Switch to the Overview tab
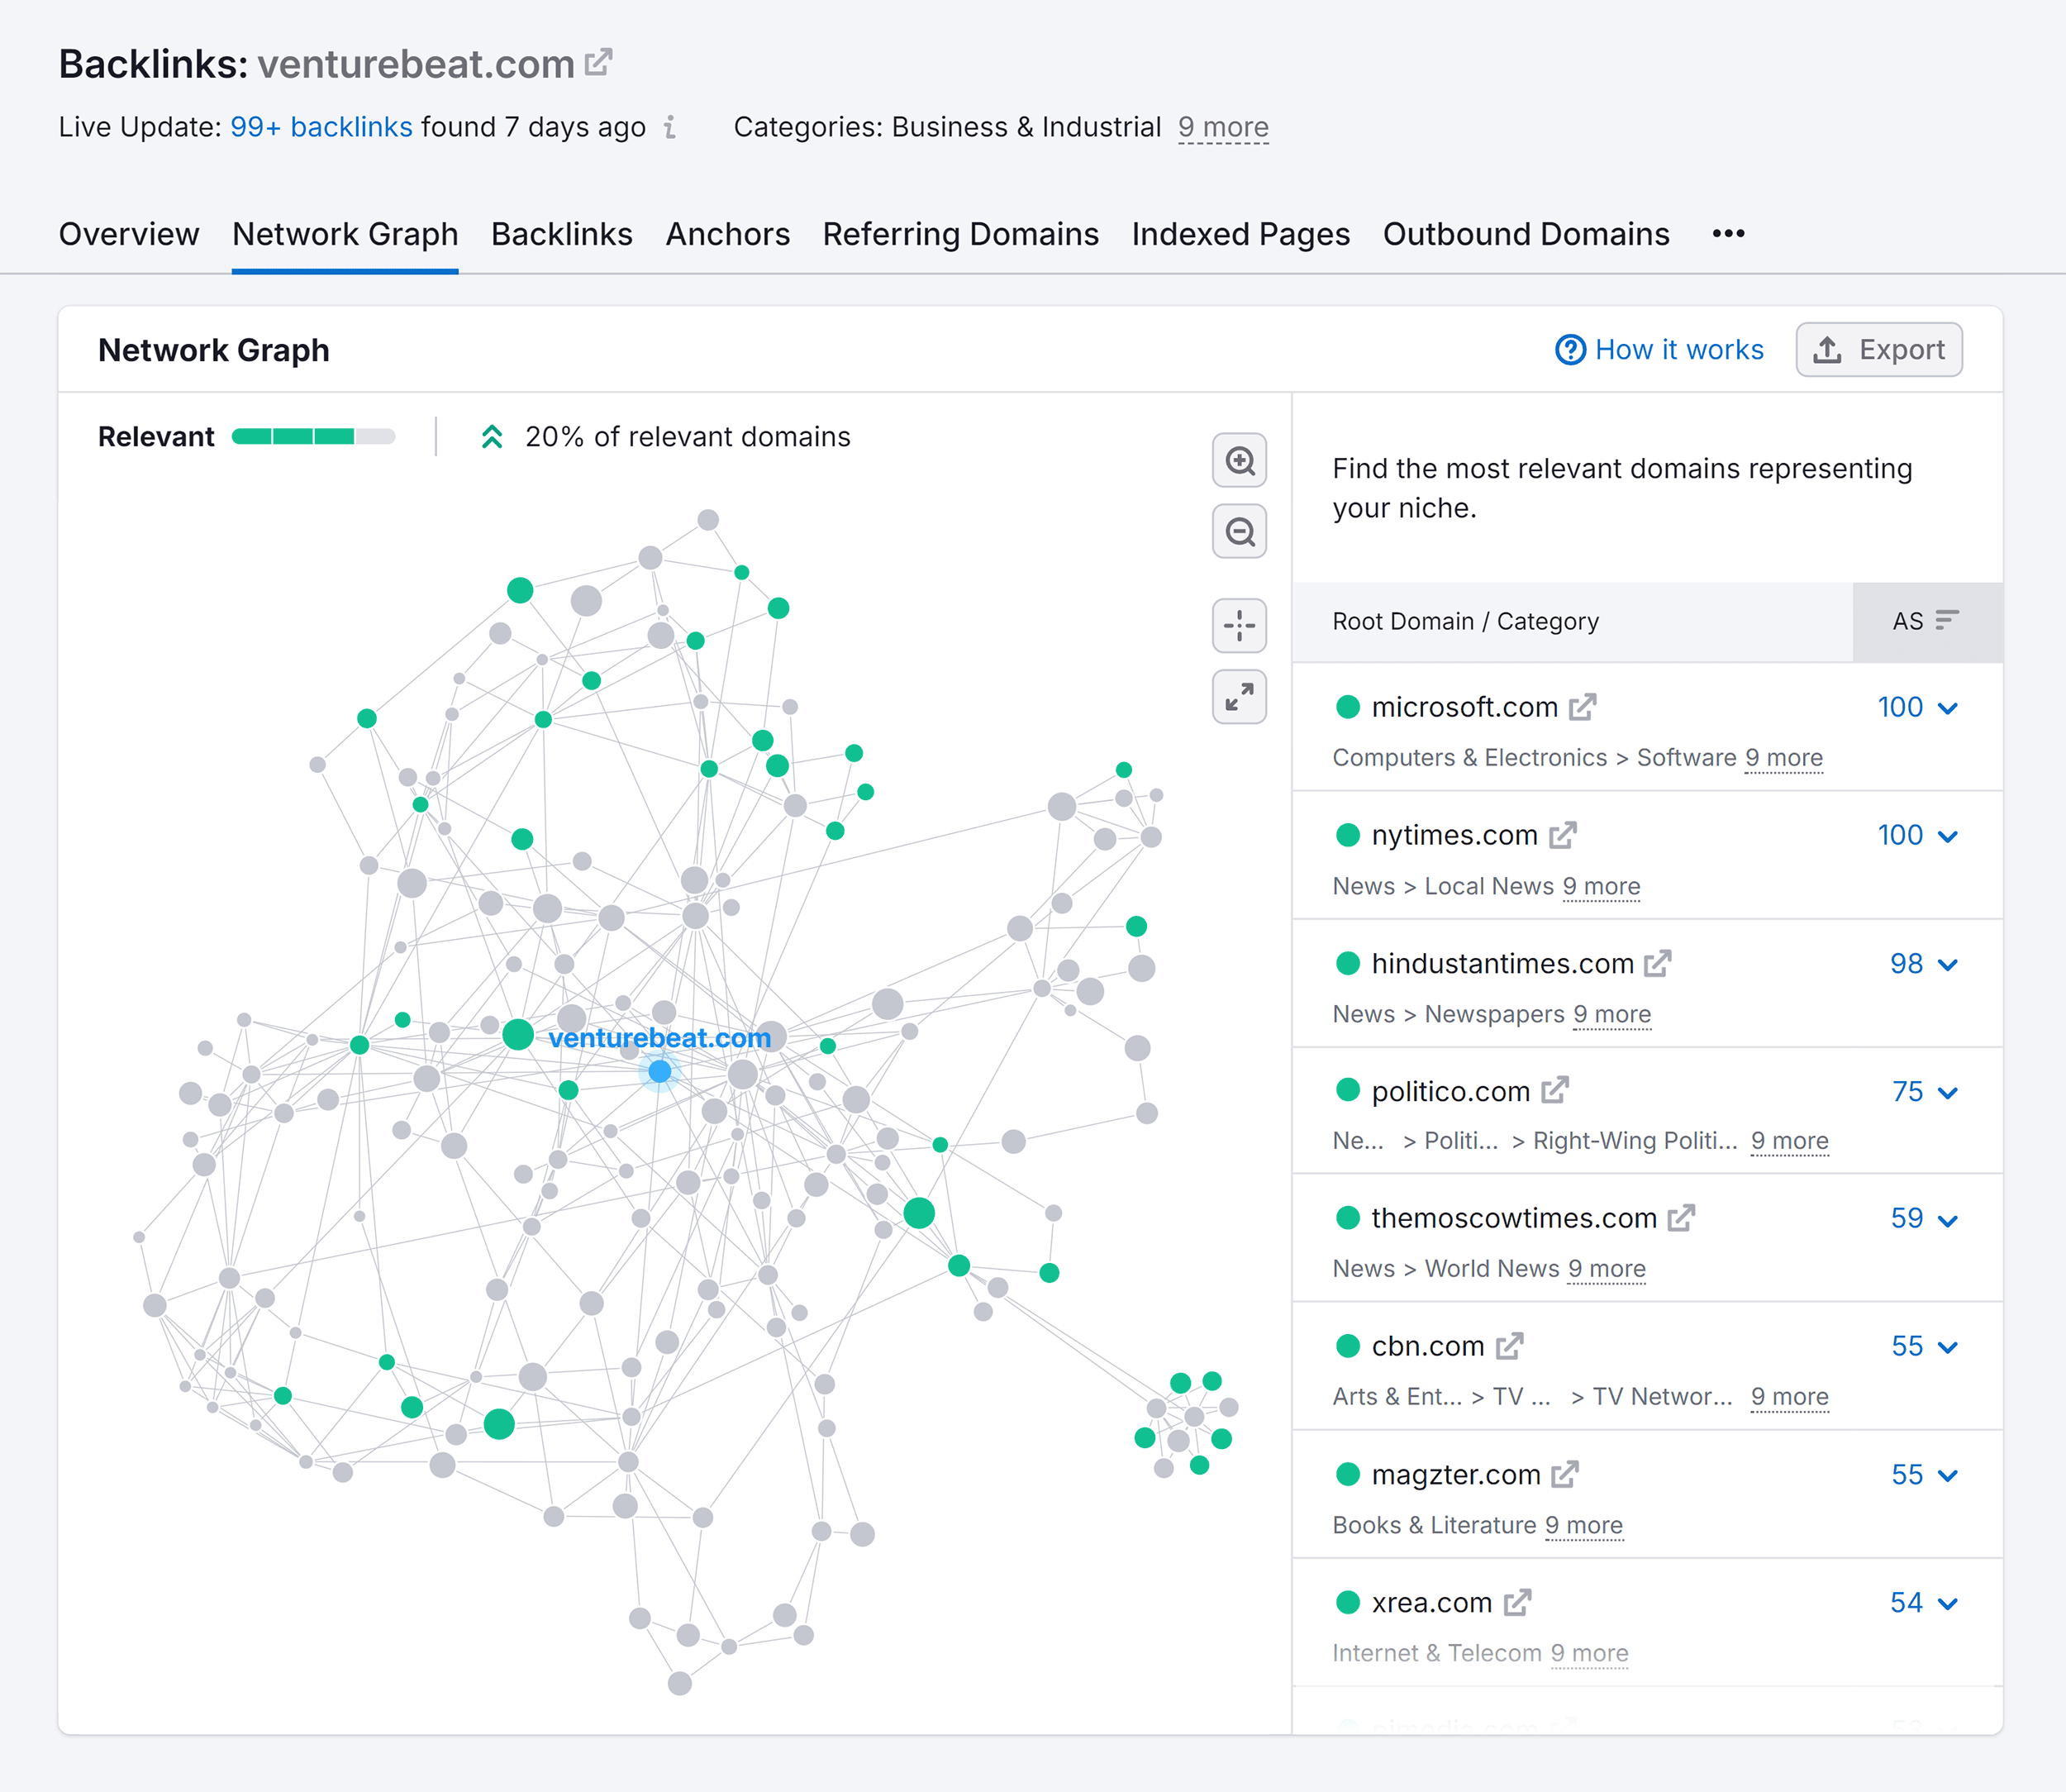The height and width of the screenshot is (1792, 2066). point(129,233)
